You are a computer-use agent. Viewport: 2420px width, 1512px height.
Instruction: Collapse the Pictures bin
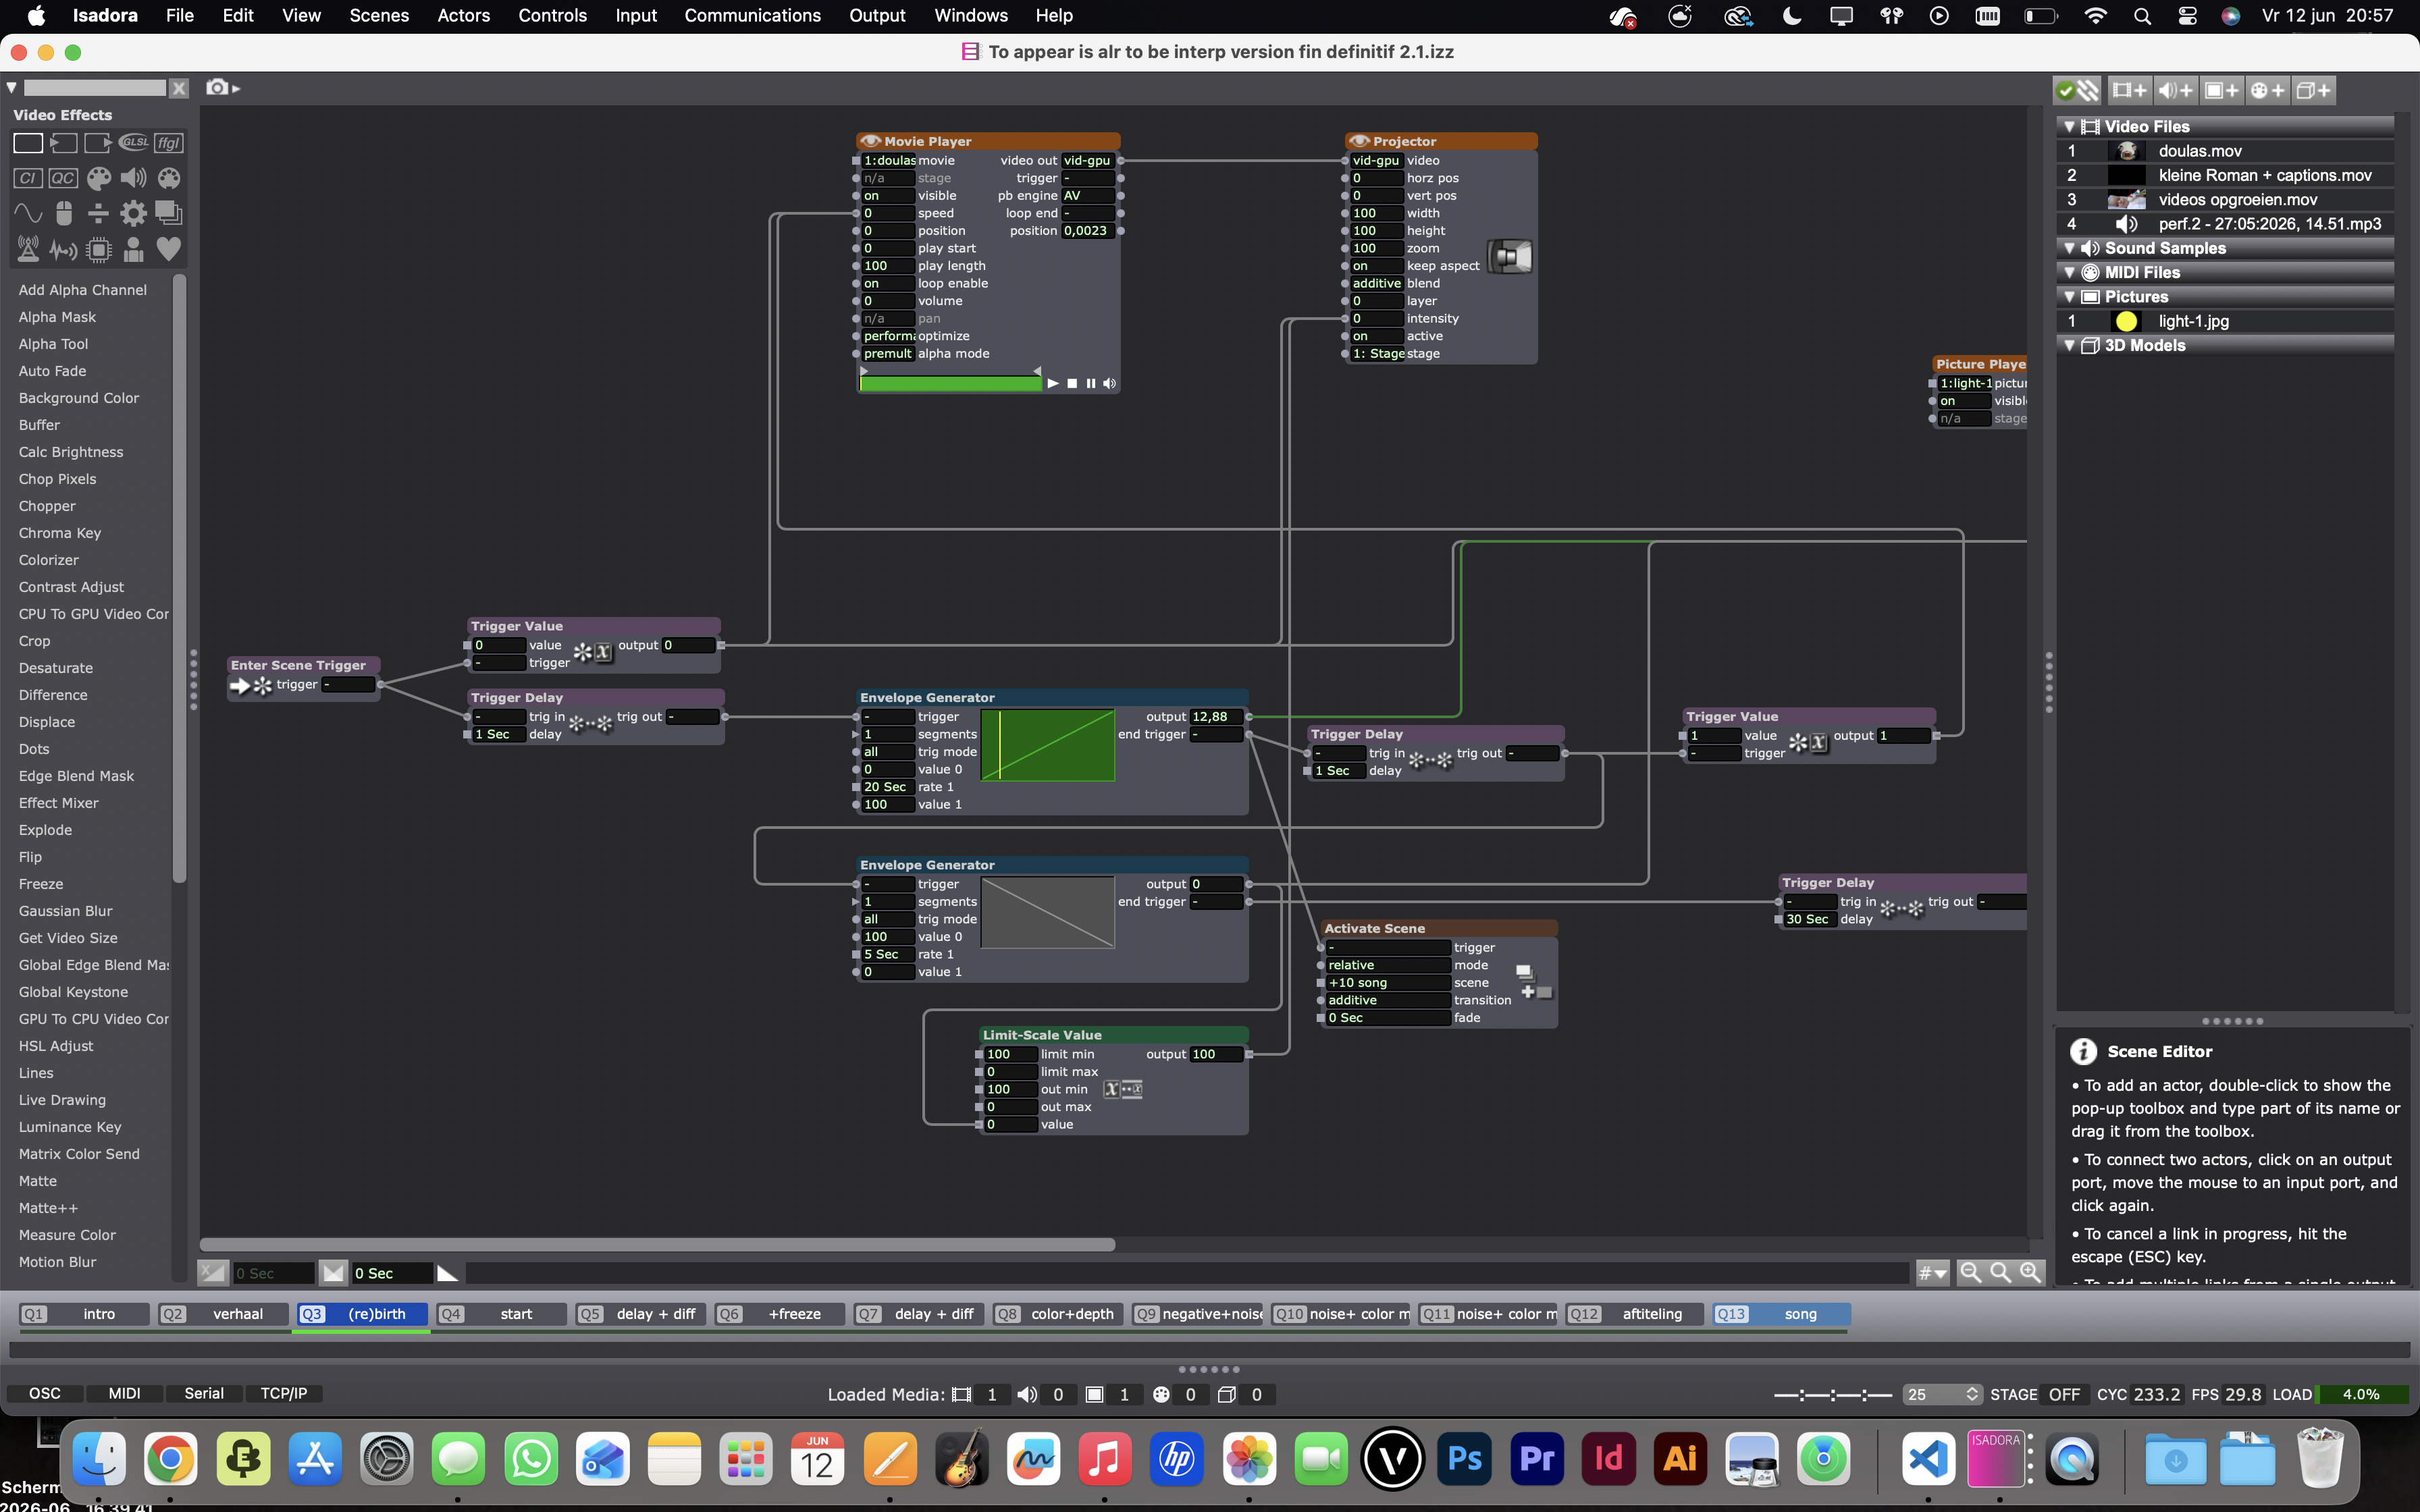tap(2069, 297)
